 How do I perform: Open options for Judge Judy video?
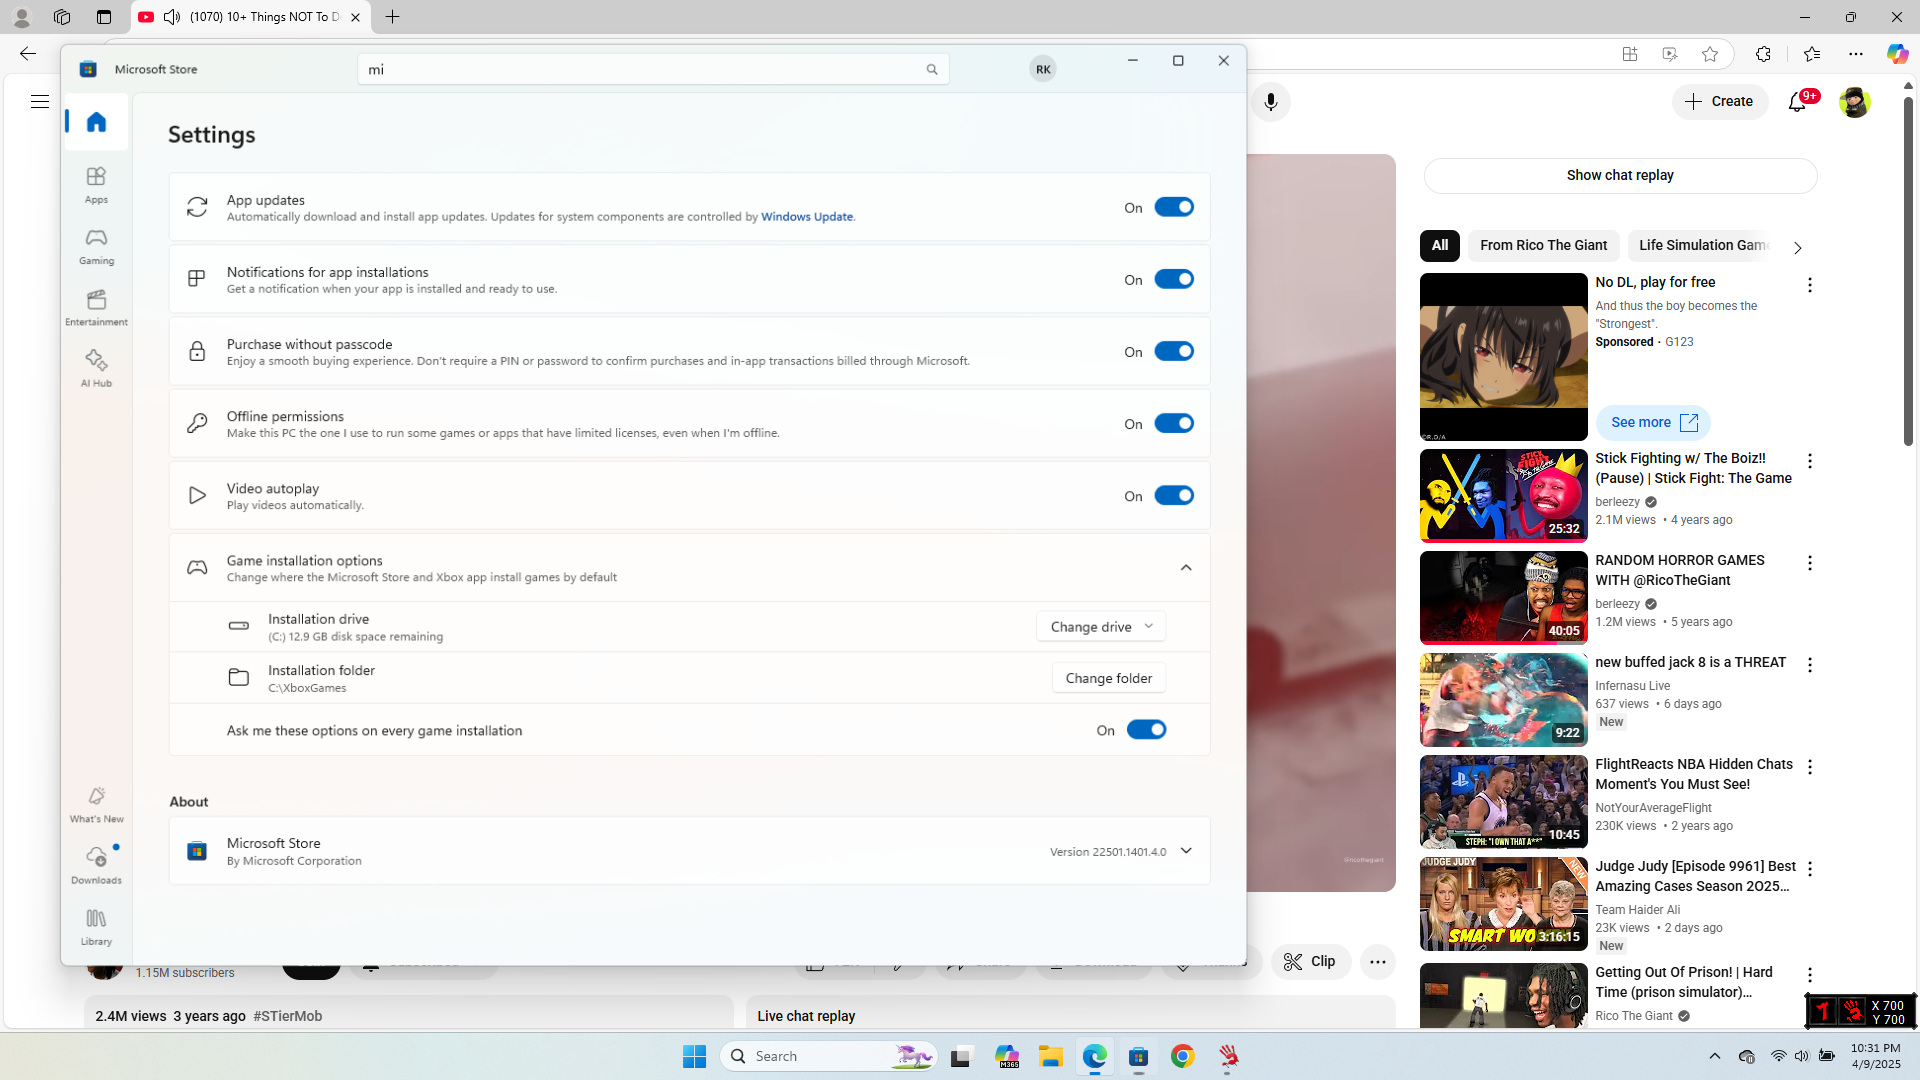[1809, 869]
